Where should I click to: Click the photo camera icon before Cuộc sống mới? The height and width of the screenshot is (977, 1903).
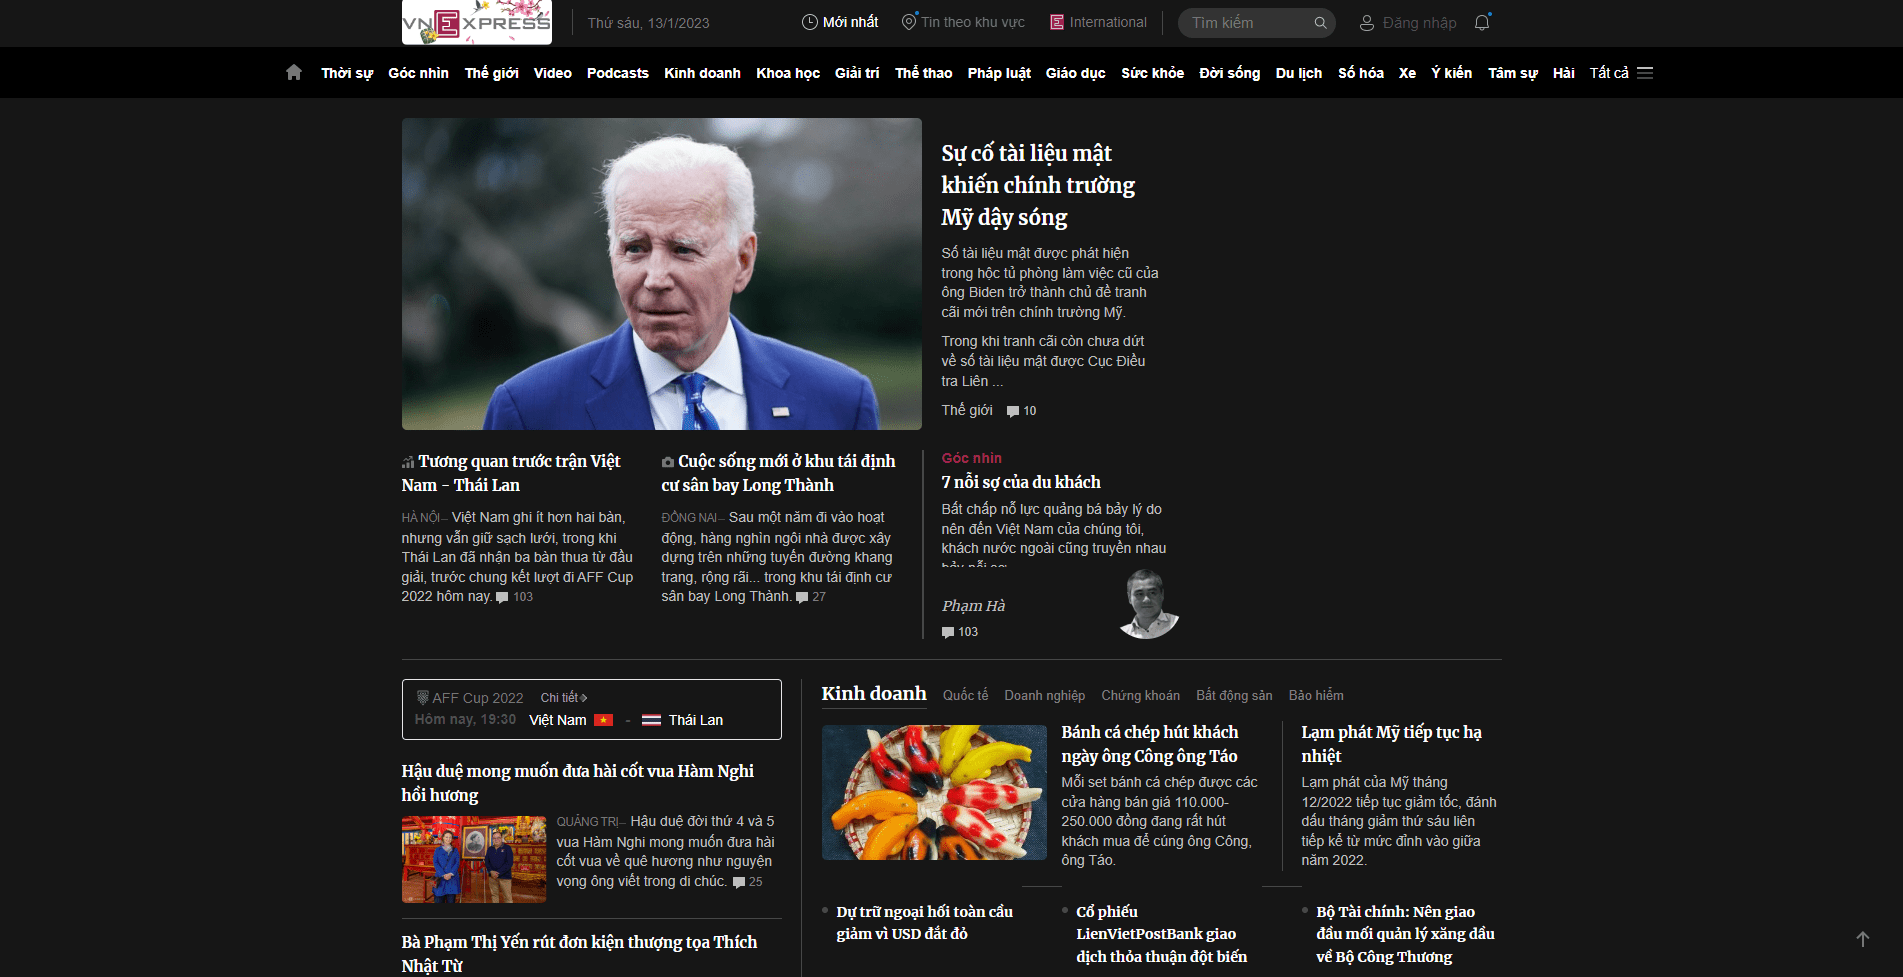(668, 462)
